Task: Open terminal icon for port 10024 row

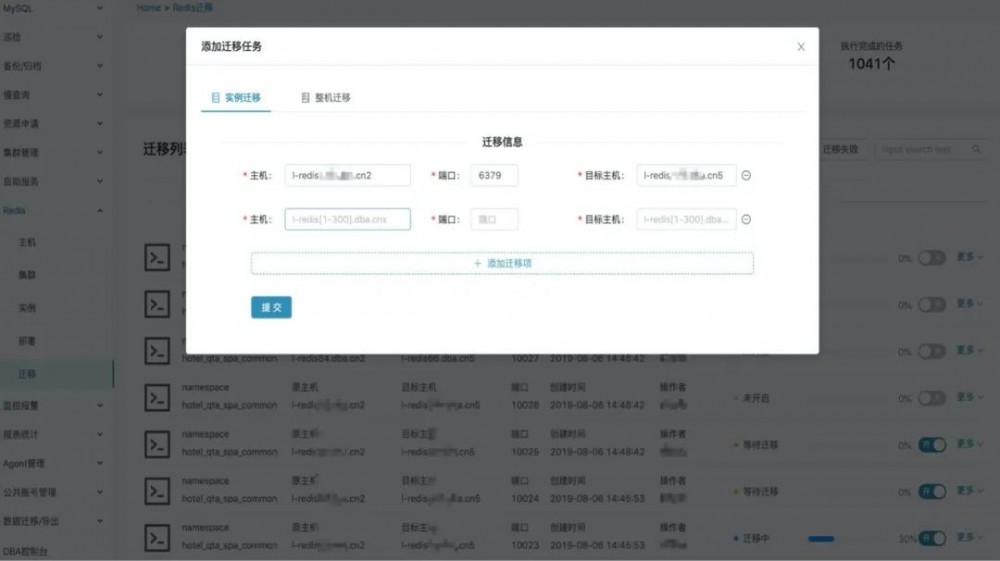Action: click(157, 491)
